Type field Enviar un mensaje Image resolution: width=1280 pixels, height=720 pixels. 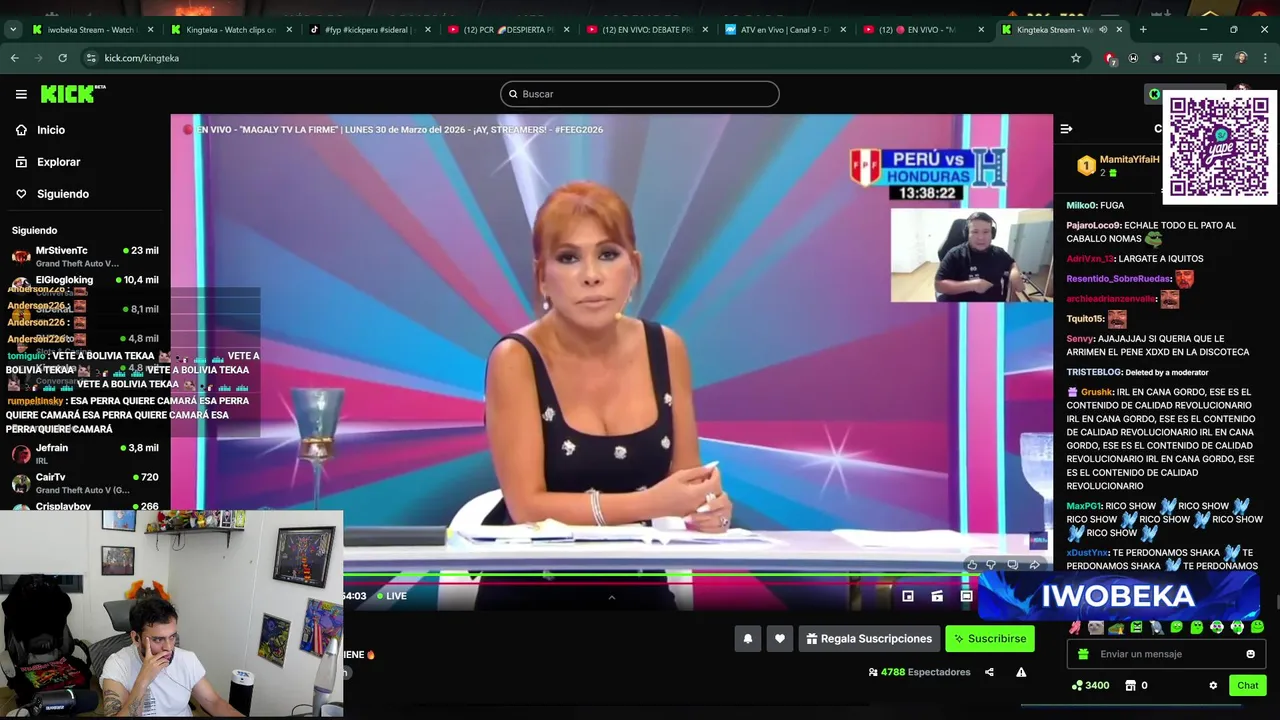click(1165, 654)
